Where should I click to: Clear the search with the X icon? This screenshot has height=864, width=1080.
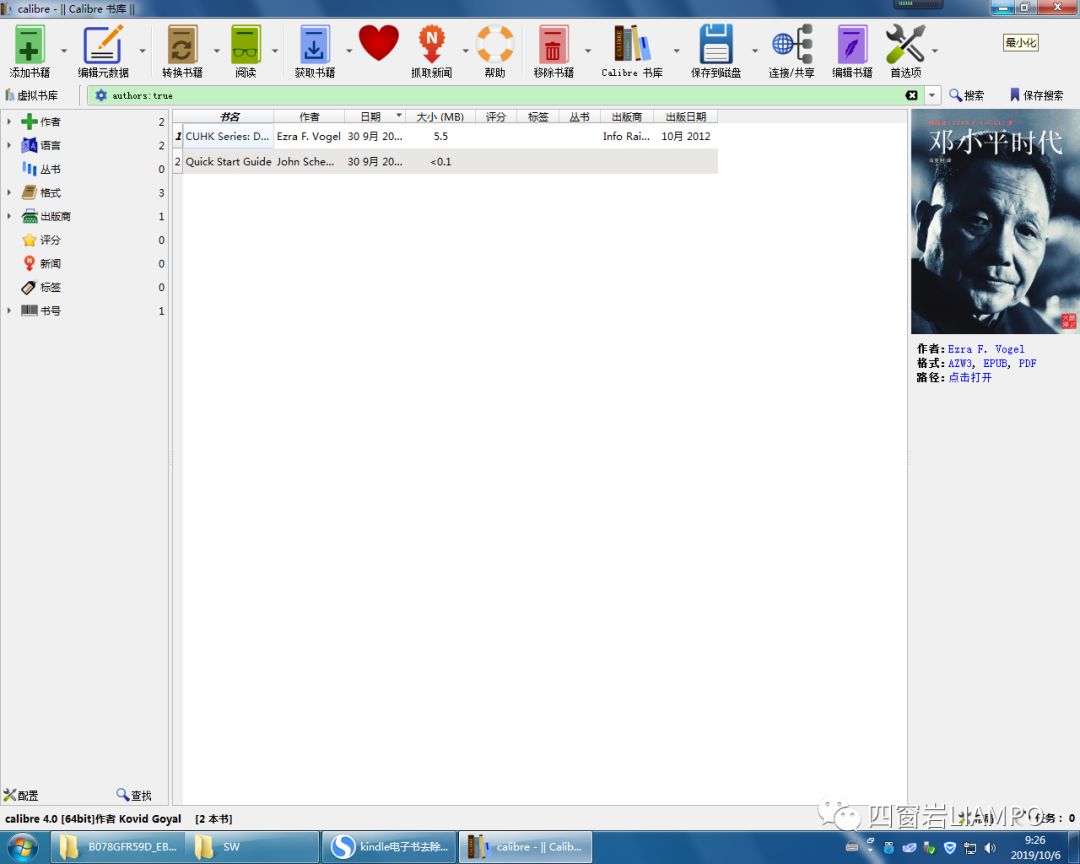click(911, 95)
